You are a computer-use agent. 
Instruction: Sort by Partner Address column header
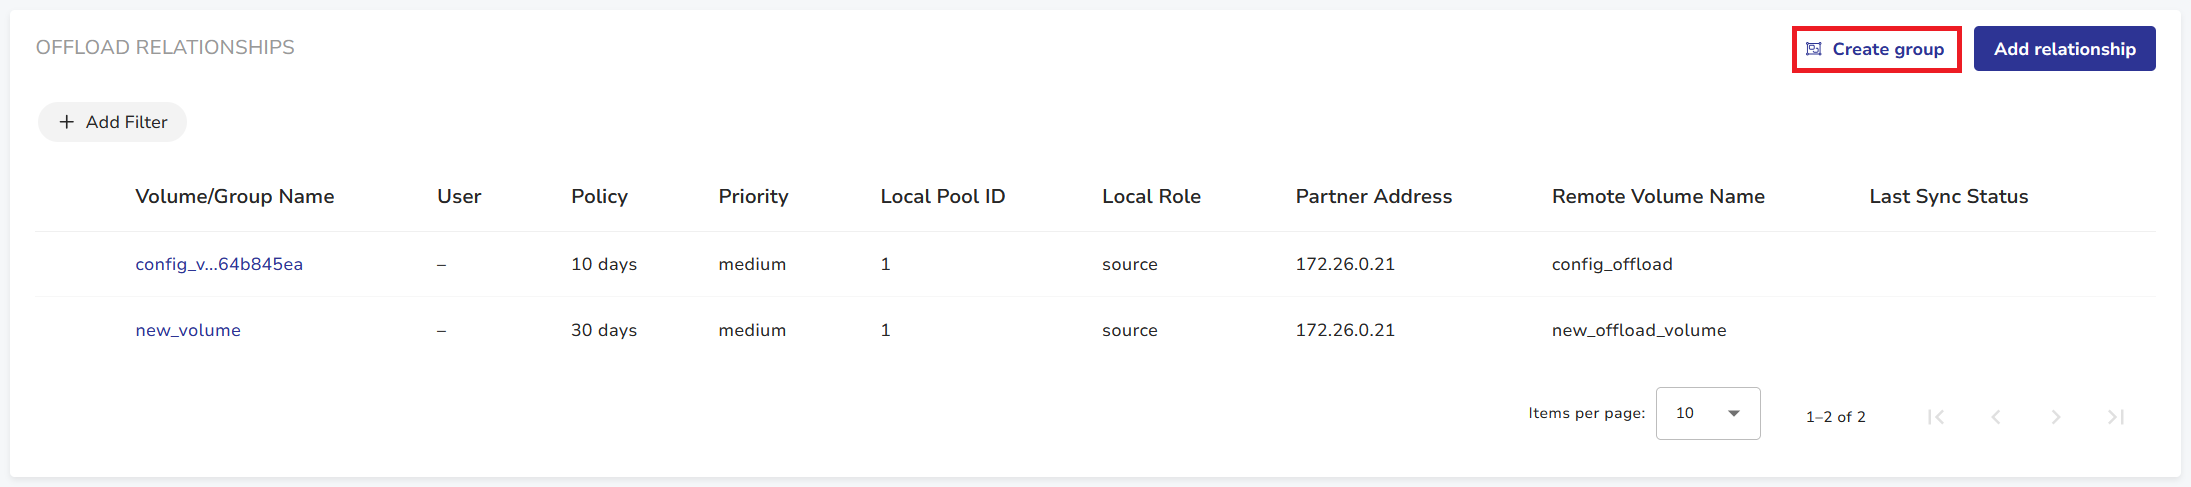point(1373,197)
